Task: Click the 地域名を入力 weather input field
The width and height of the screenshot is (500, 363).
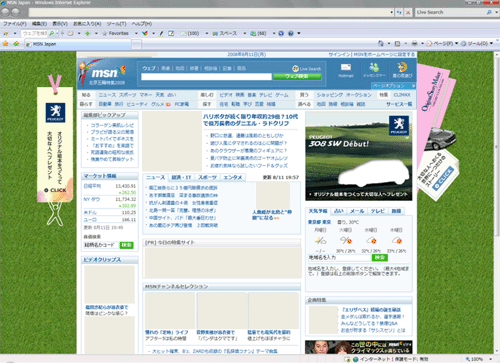Action: [x=340, y=258]
